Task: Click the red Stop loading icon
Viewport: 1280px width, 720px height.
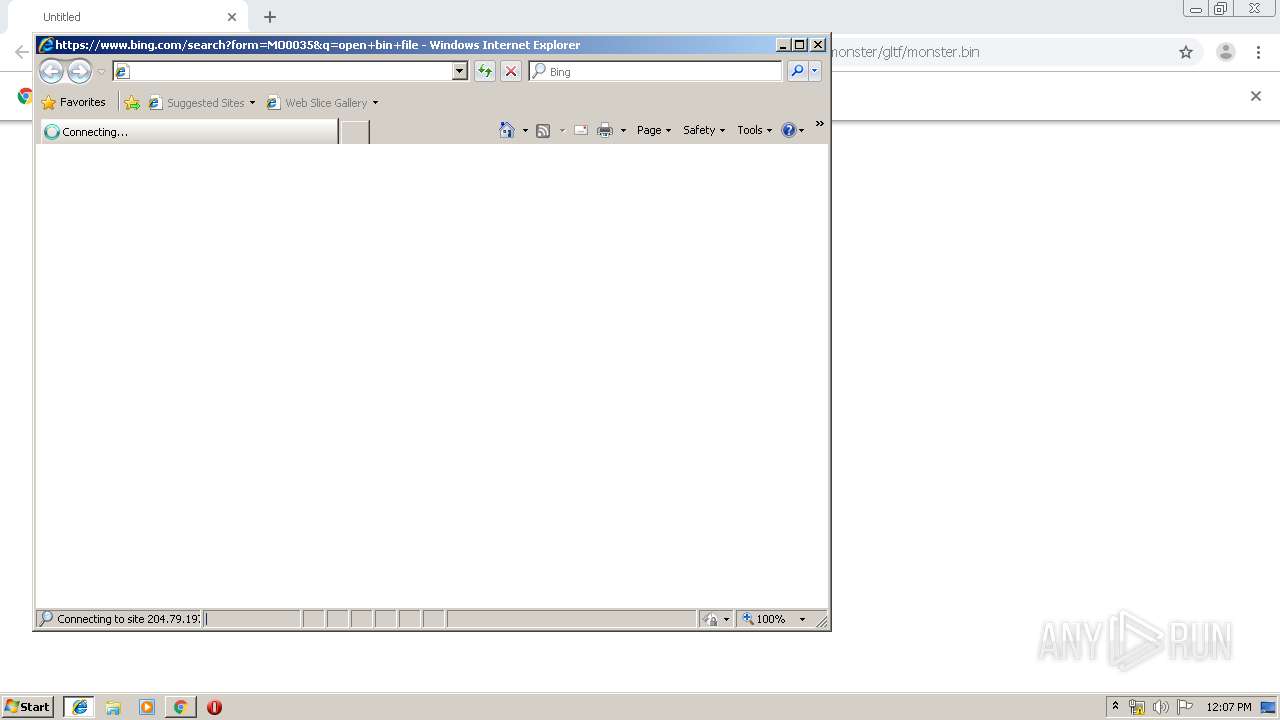Action: (x=511, y=71)
